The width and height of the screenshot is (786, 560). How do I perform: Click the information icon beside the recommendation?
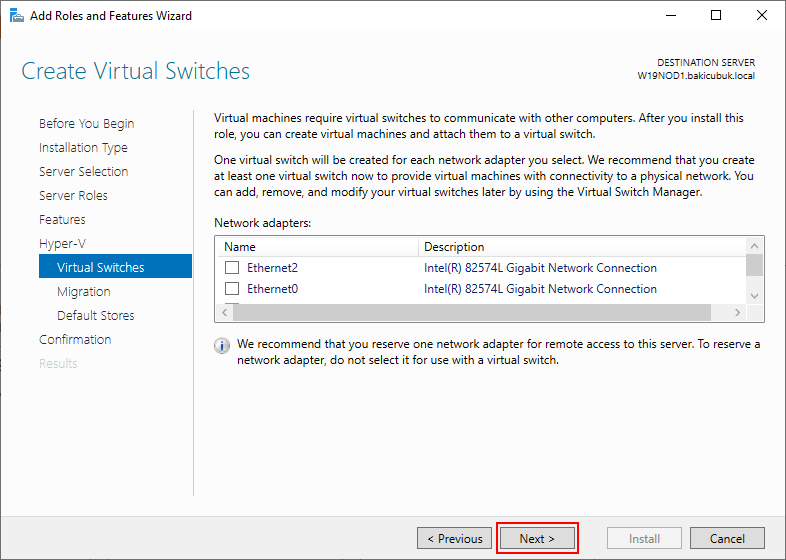coord(222,346)
